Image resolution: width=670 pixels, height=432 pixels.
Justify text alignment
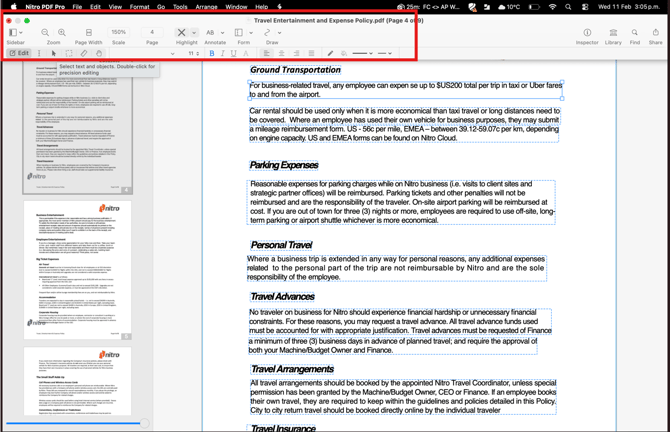click(x=311, y=53)
